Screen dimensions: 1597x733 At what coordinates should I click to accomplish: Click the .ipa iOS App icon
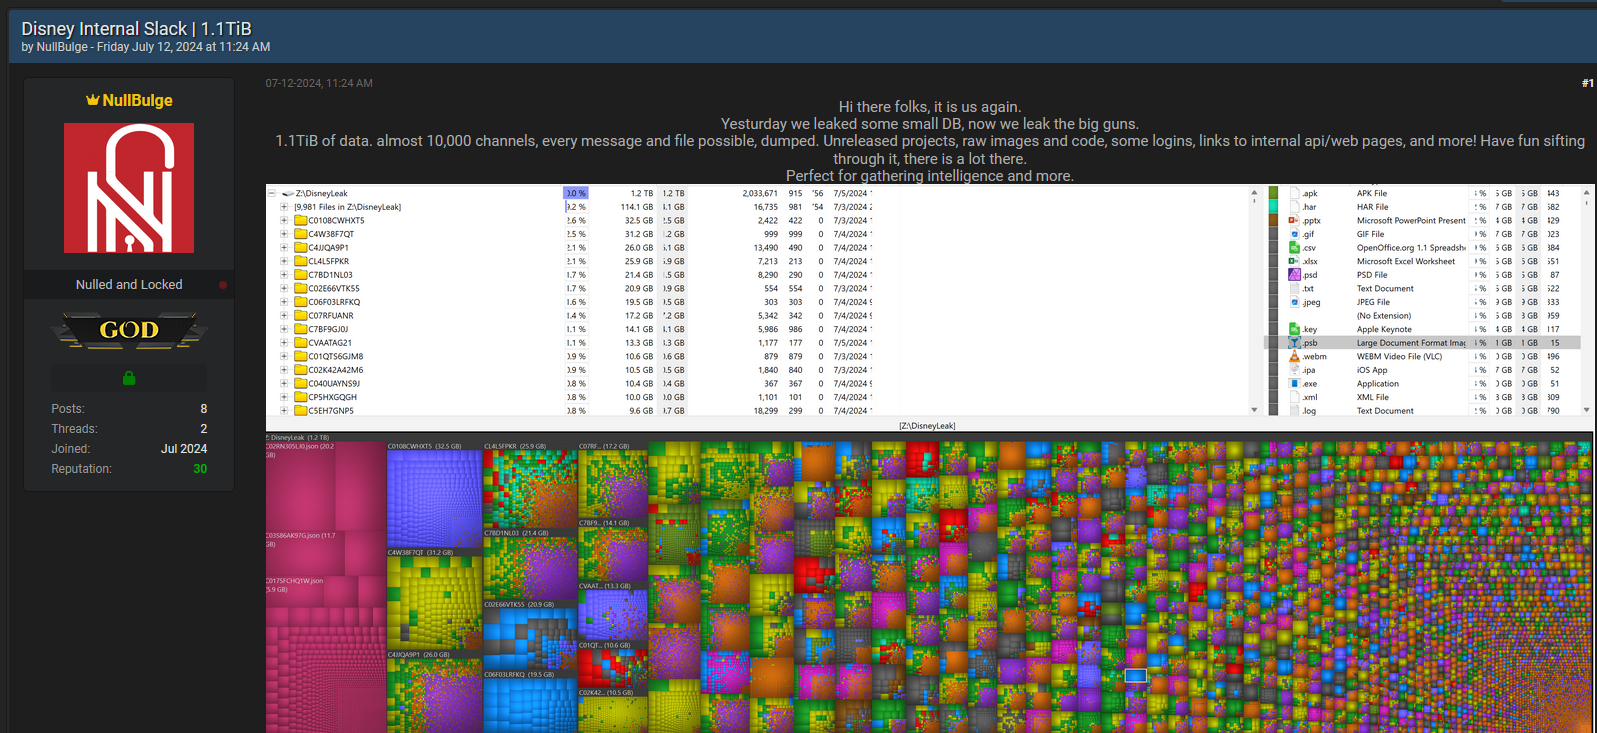(1294, 370)
